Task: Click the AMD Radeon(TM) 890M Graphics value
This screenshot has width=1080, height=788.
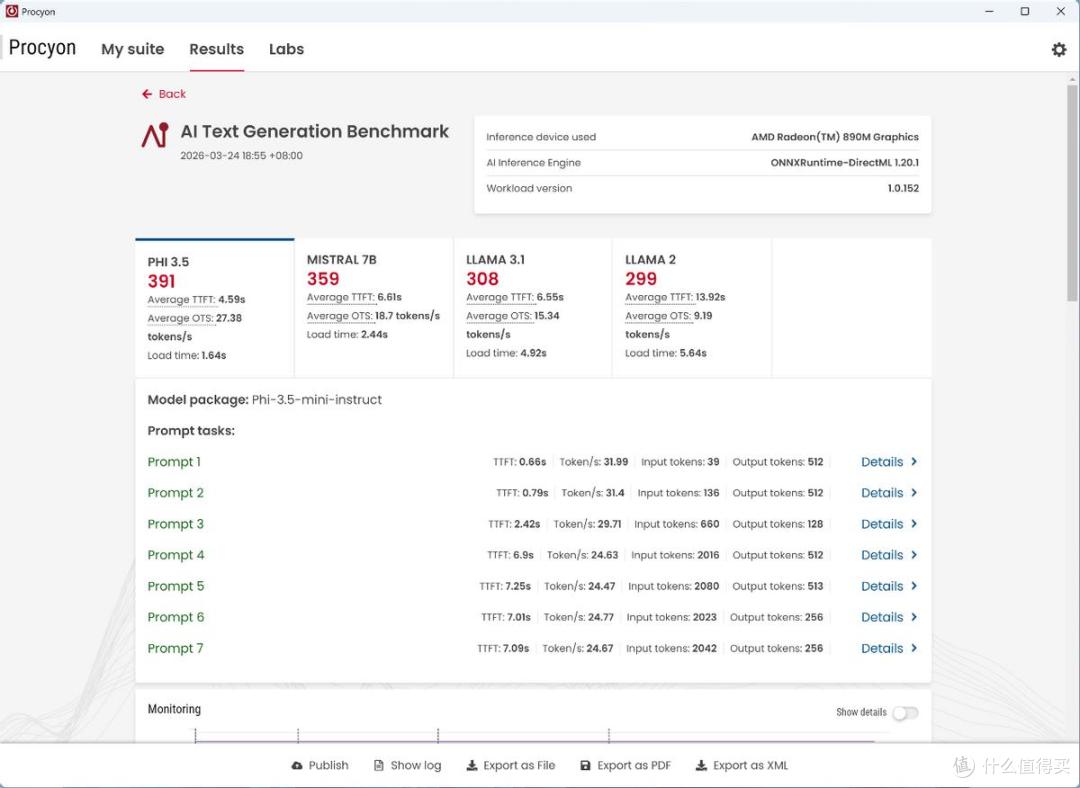Action: tap(835, 136)
